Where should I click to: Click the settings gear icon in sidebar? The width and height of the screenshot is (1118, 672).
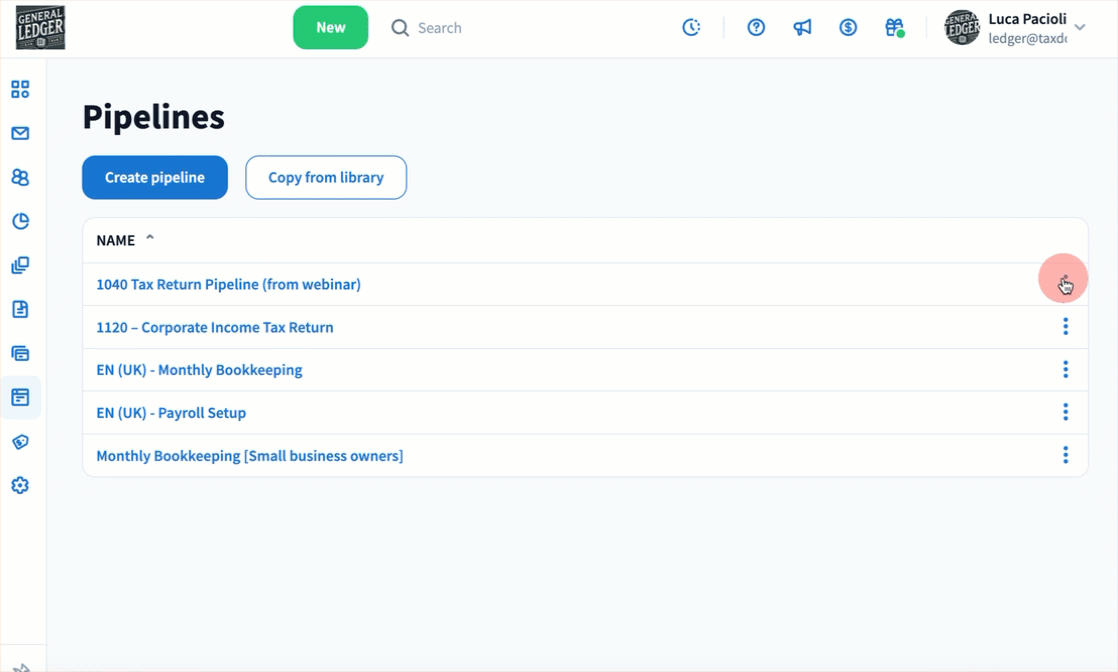(x=20, y=486)
